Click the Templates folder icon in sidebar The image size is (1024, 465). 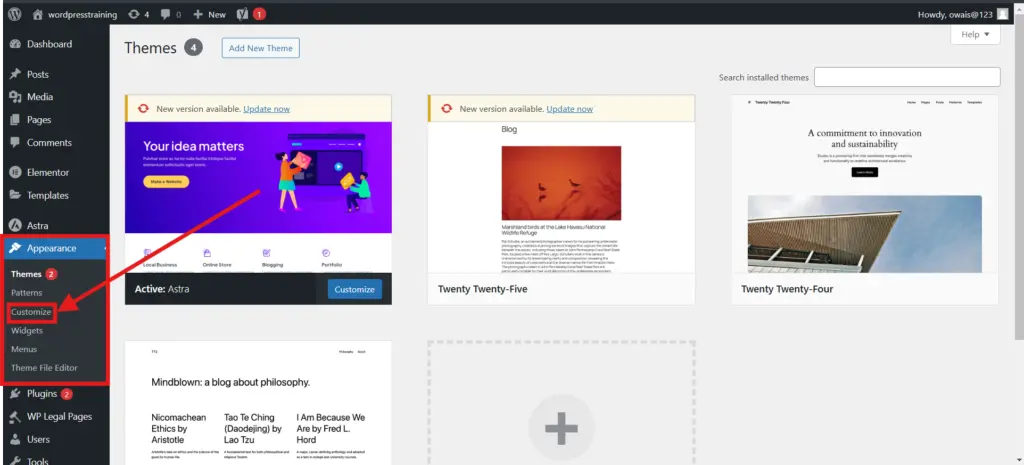point(16,195)
